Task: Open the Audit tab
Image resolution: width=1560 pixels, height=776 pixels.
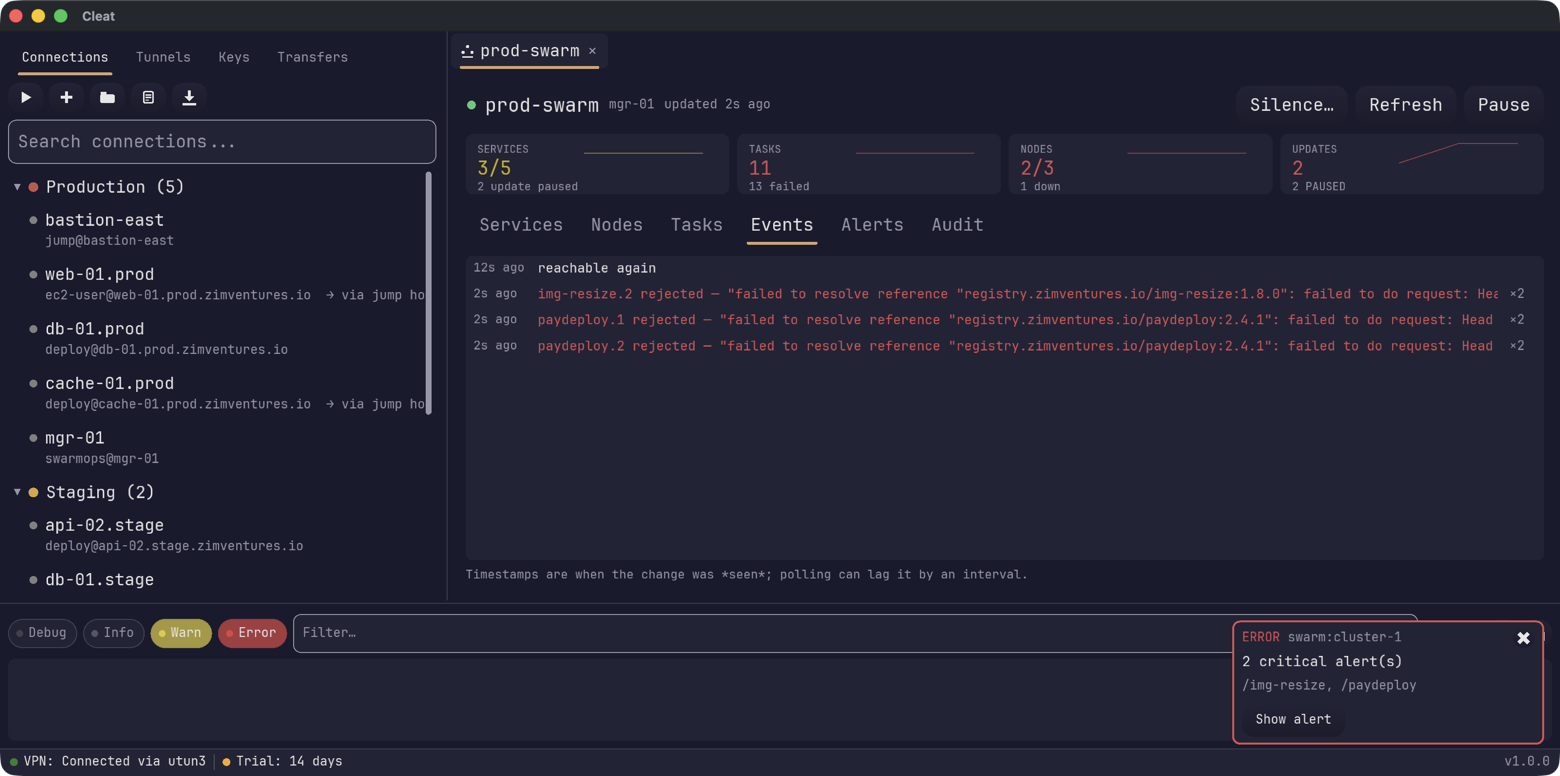Action: coord(958,225)
